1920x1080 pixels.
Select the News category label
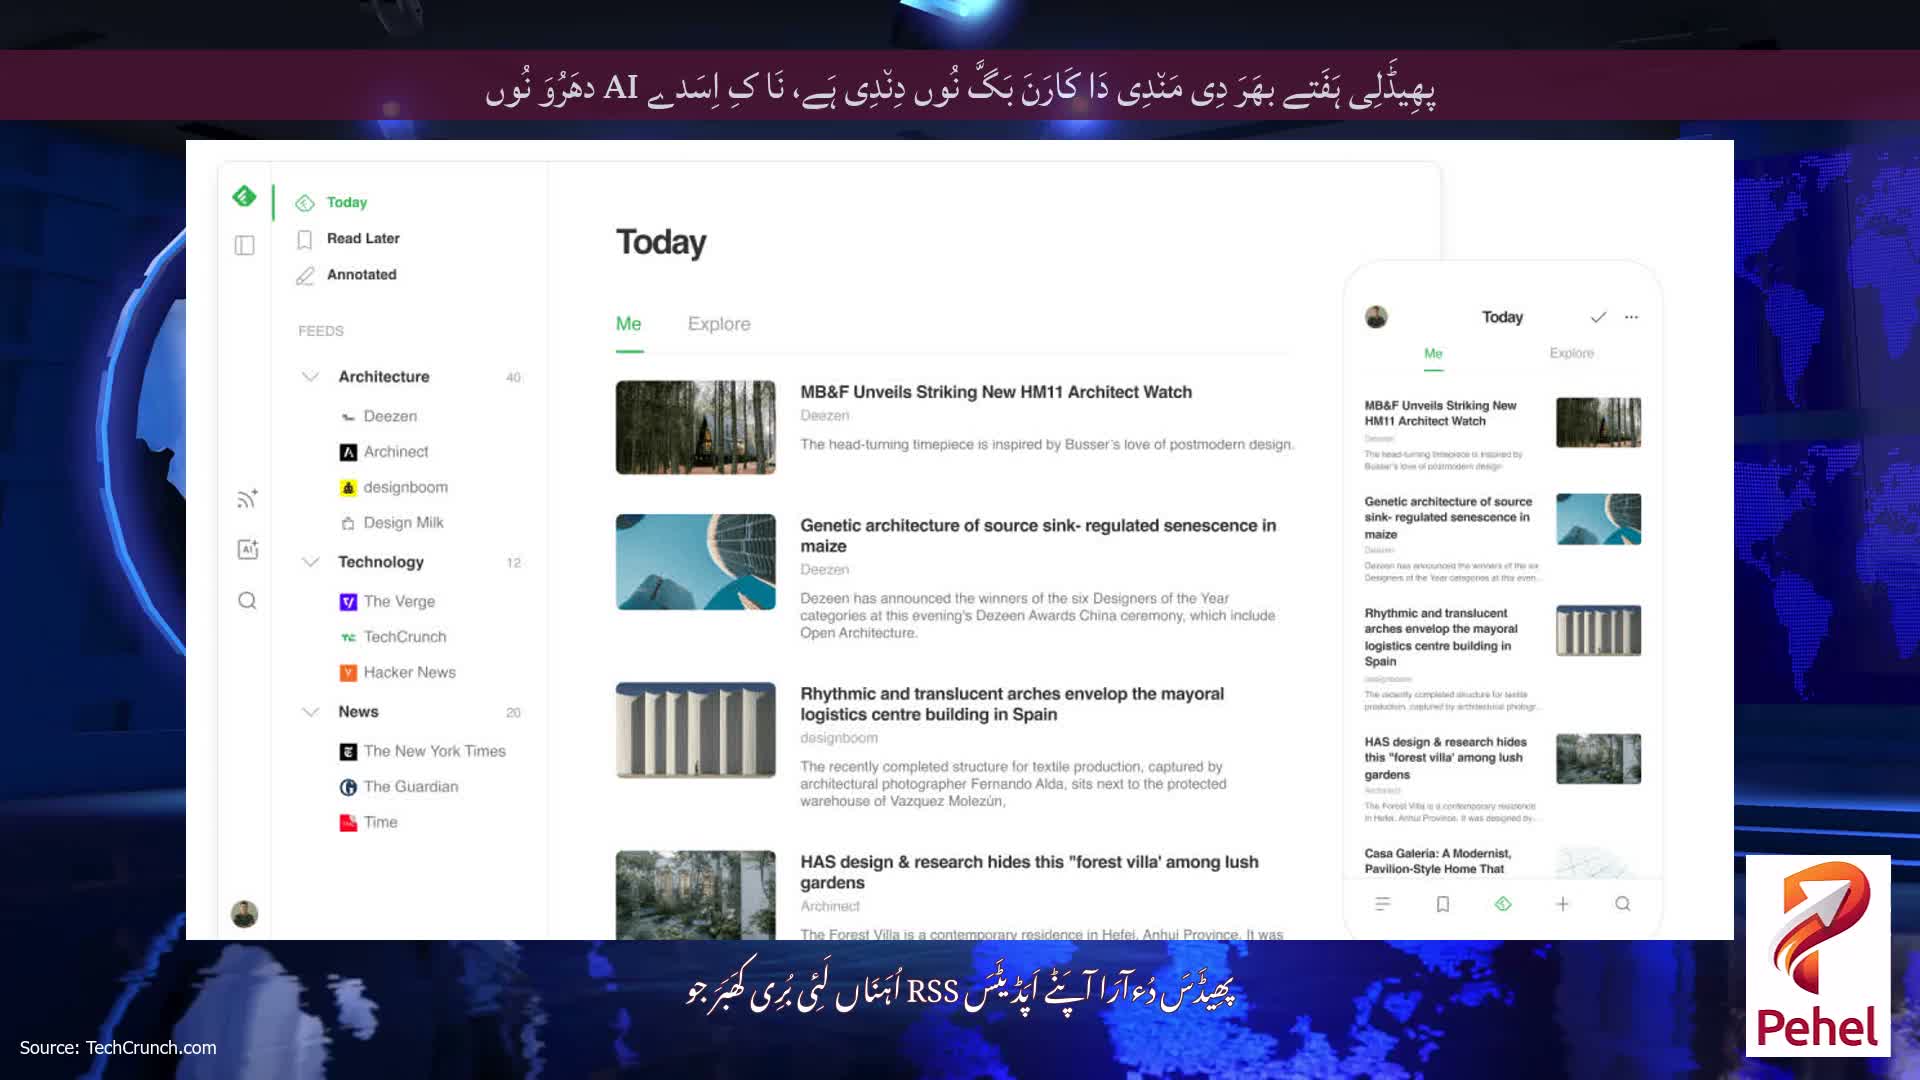coord(358,712)
